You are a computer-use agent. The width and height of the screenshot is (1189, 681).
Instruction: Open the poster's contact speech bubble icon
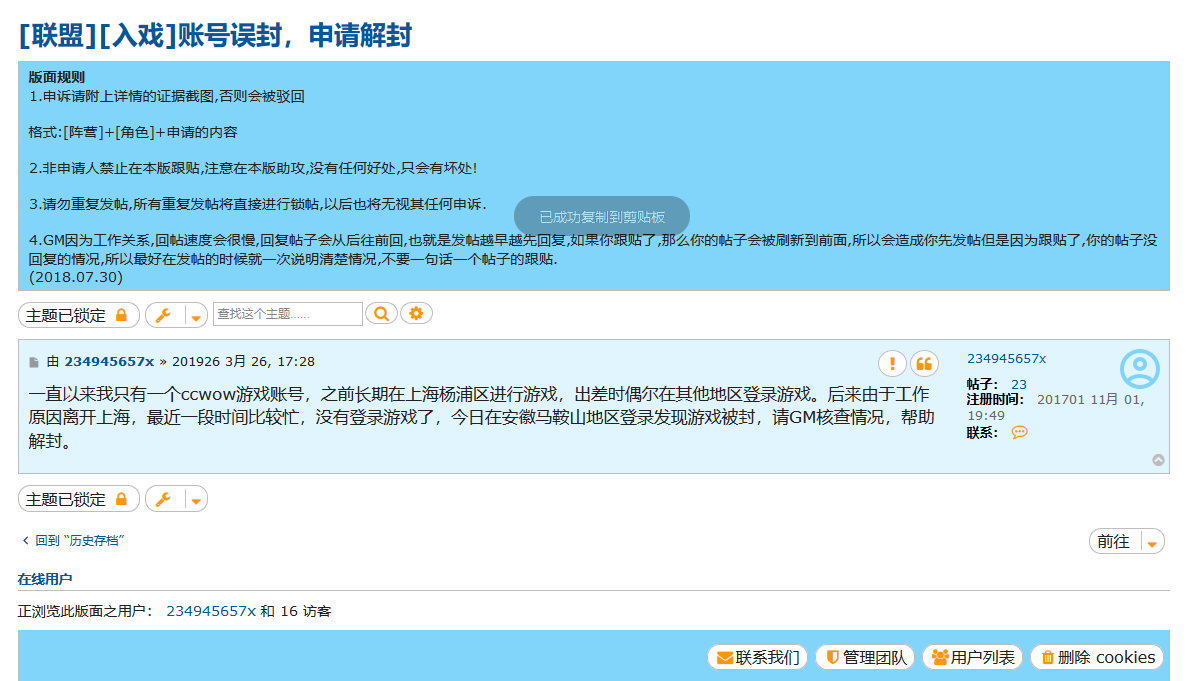[1019, 433]
